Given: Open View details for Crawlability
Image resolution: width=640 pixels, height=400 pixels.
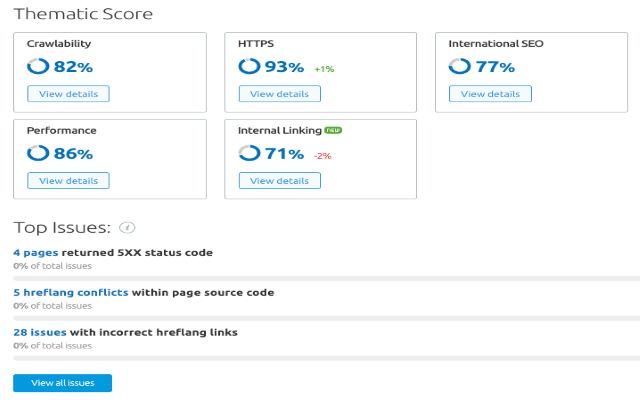Looking at the screenshot, I should 68,94.
